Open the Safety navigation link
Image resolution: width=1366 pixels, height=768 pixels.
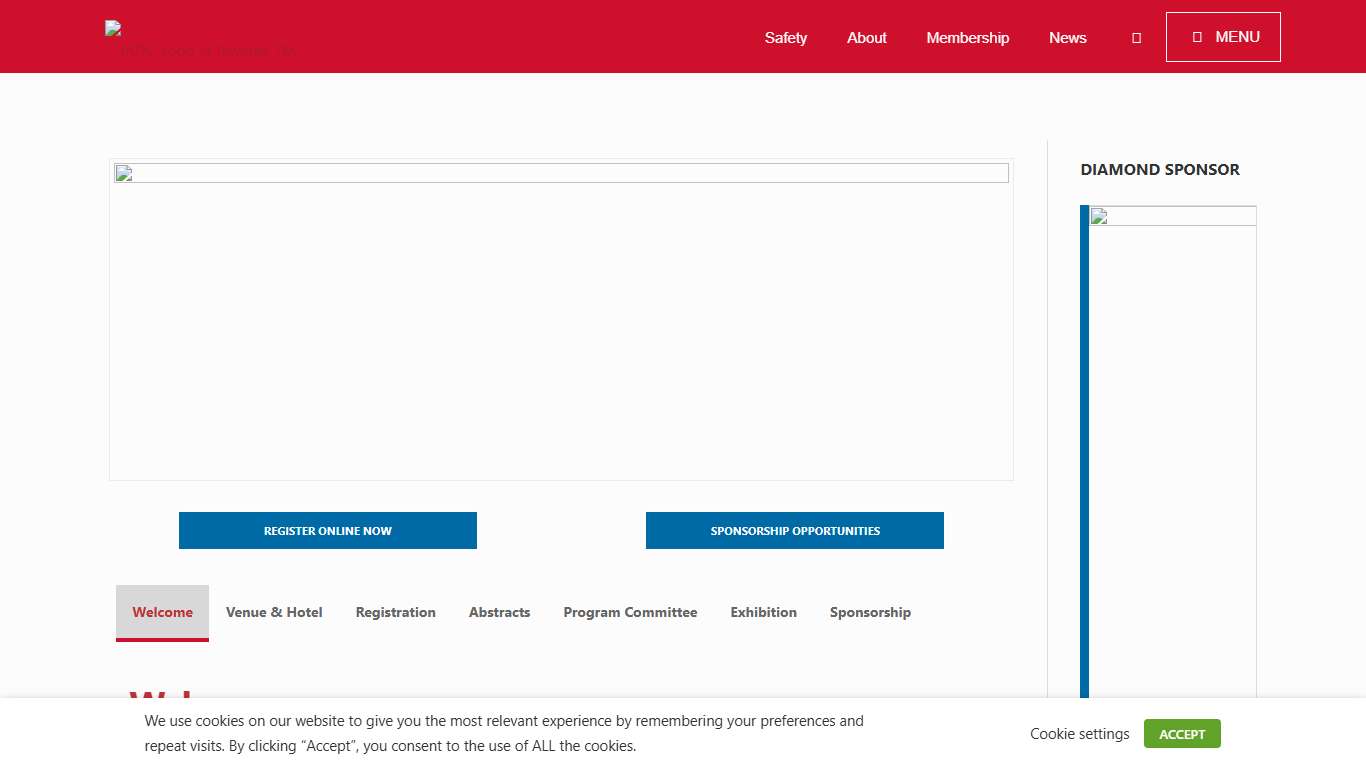pyautogui.click(x=785, y=38)
